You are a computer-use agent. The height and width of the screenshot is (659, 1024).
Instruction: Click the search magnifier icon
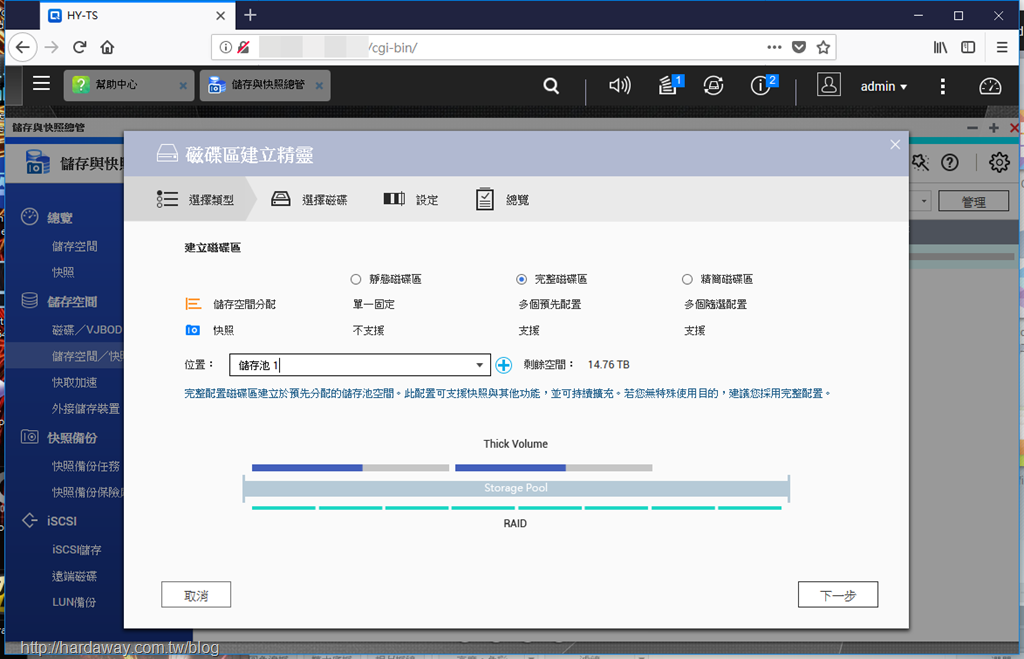pyautogui.click(x=551, y=86)
